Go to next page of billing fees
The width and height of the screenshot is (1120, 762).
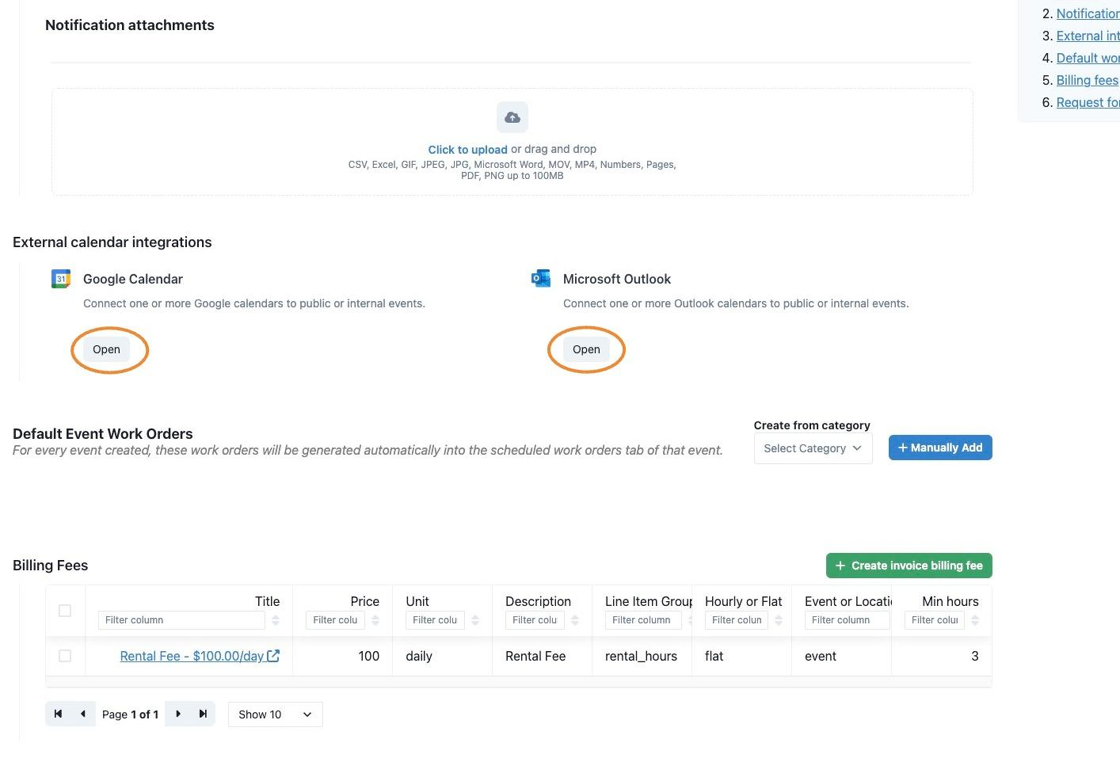pyautogui.click(x=178, y=713)
